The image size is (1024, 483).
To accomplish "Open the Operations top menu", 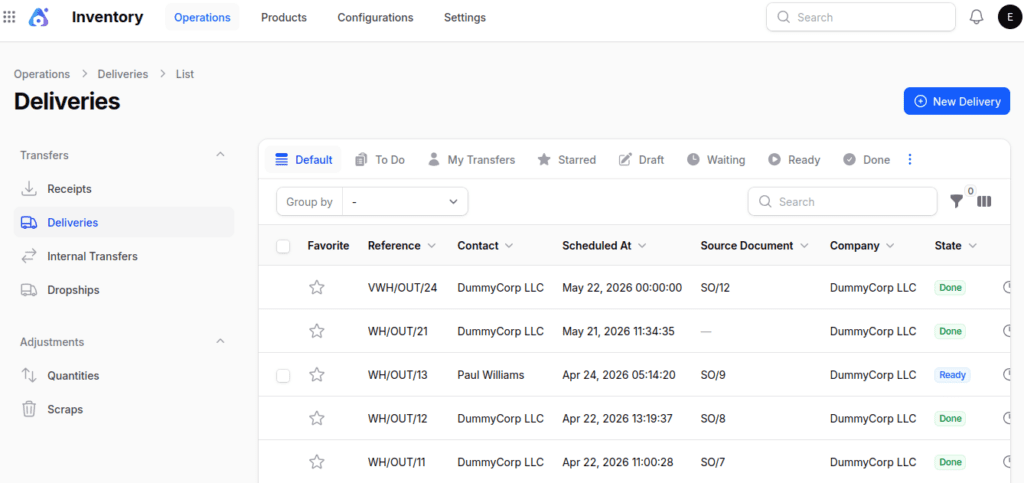I will click(202, 18).
